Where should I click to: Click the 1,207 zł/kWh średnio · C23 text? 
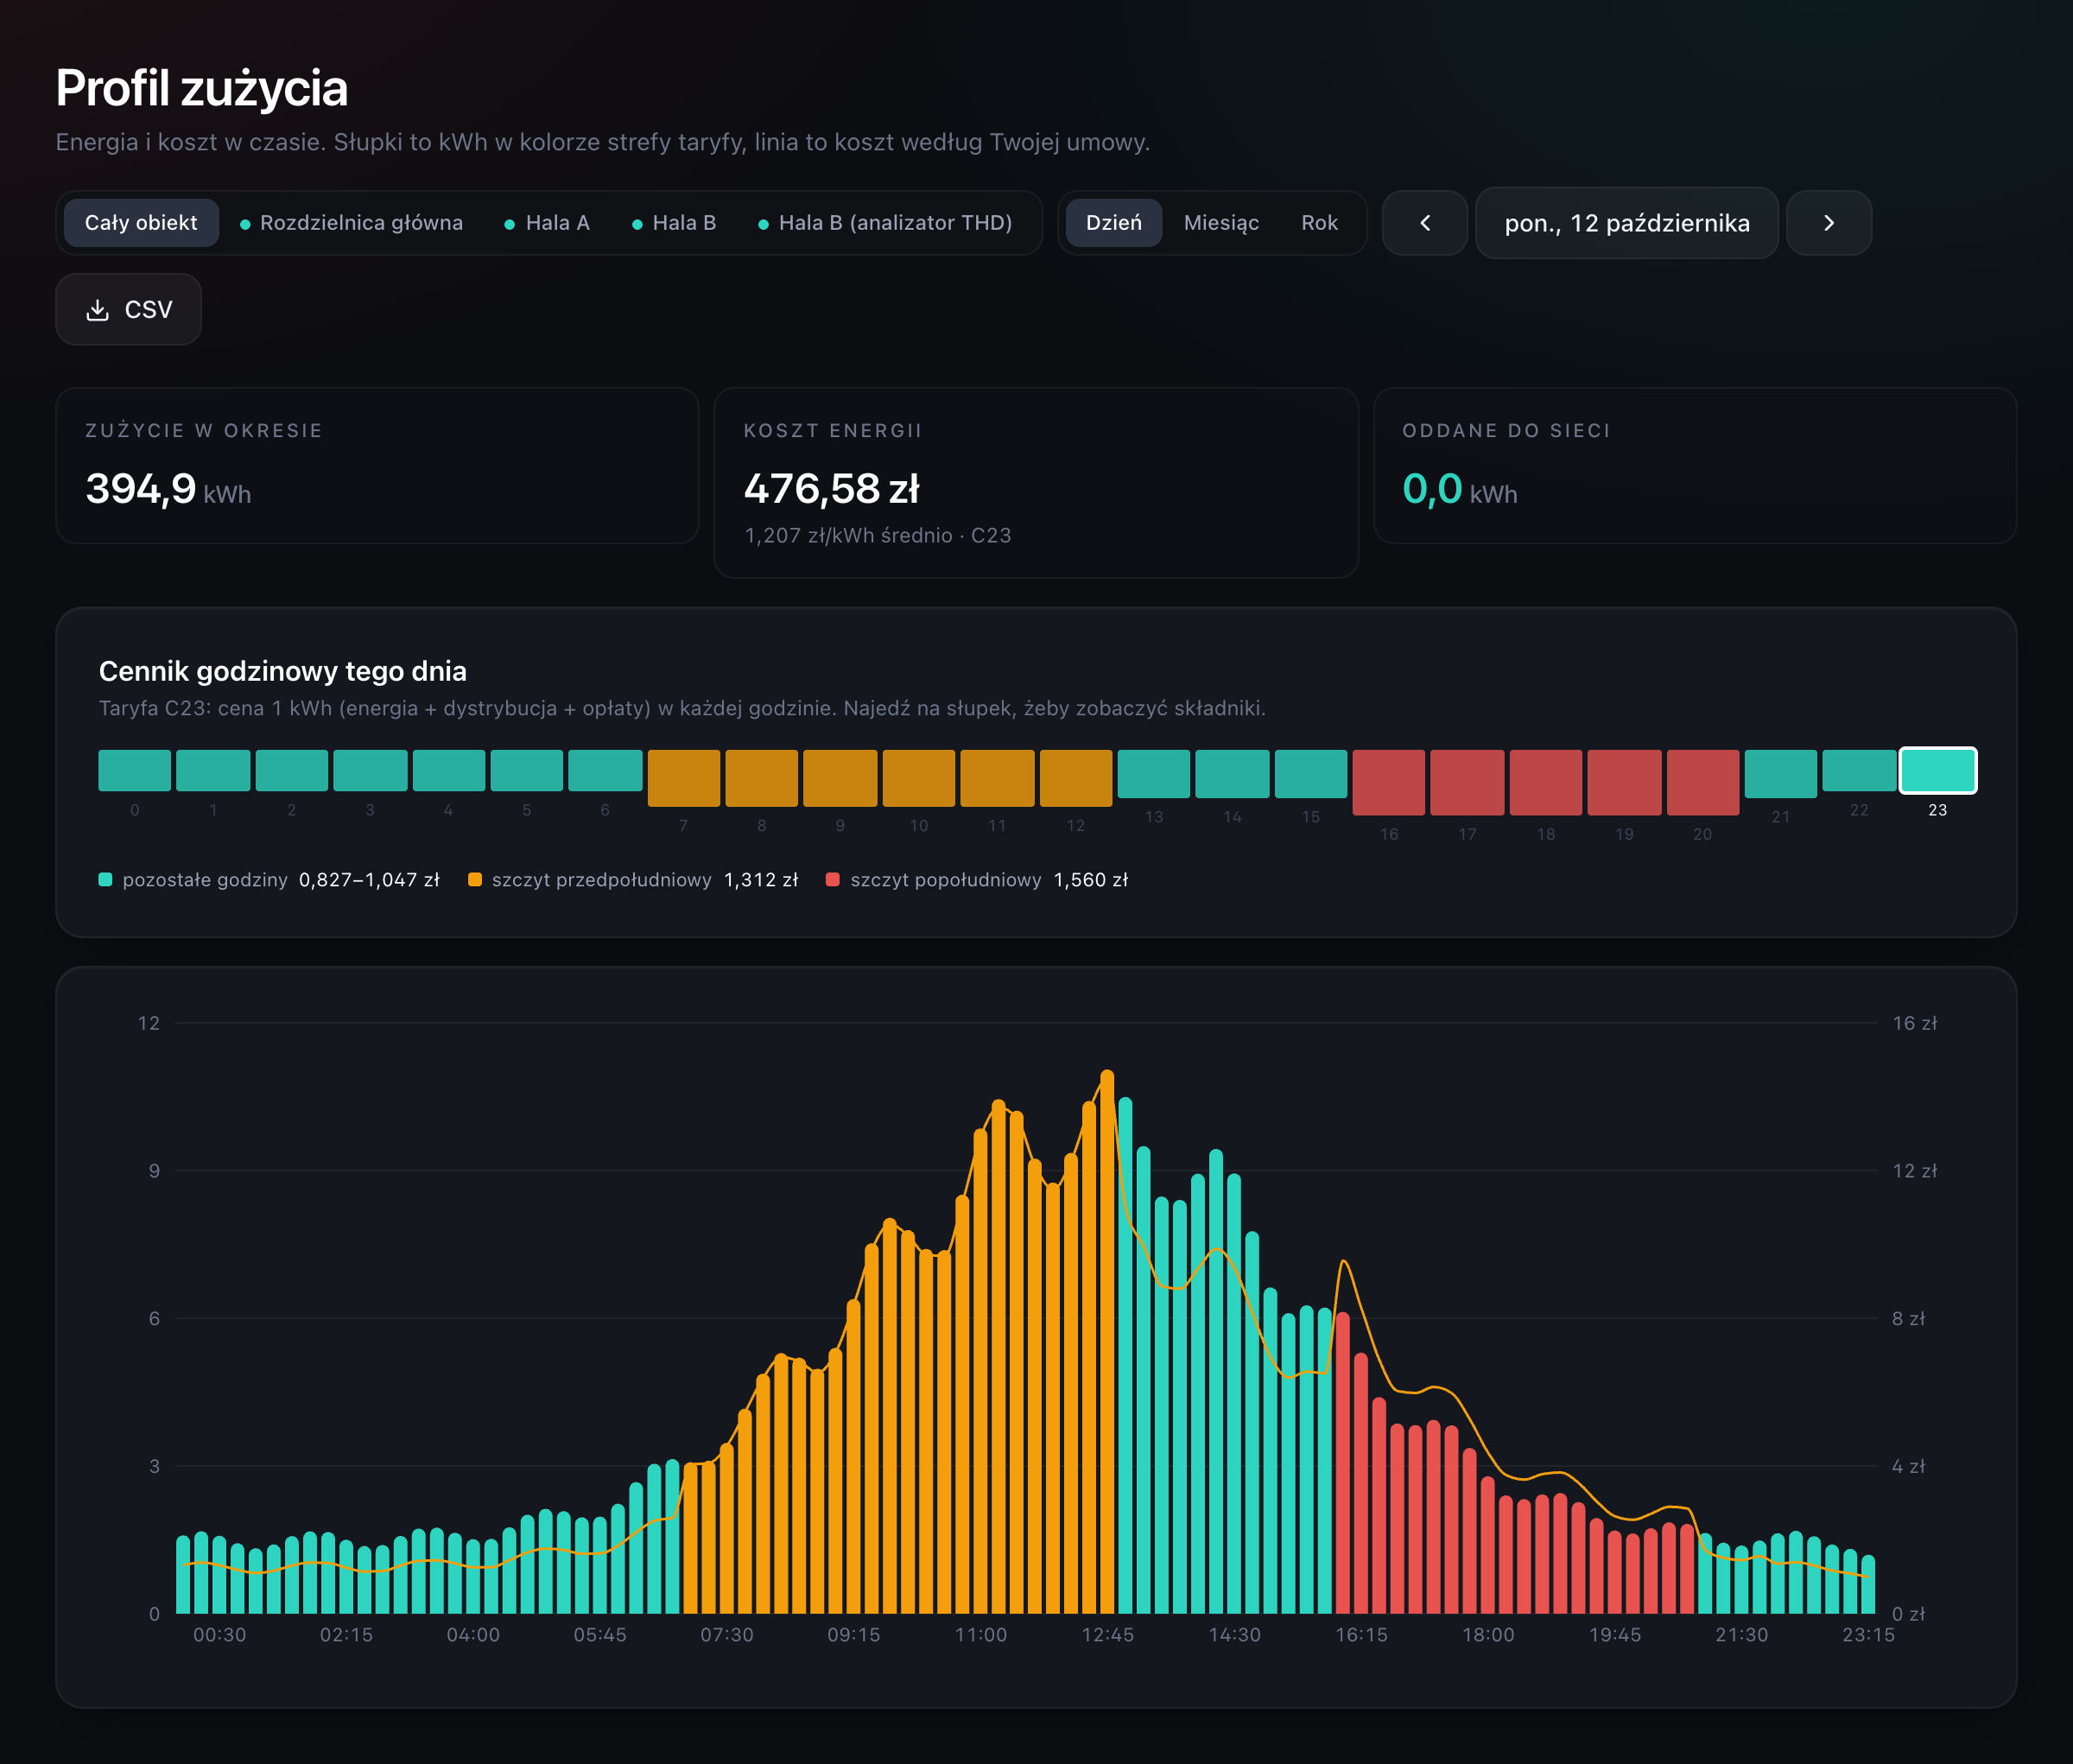tap(878, 536)
